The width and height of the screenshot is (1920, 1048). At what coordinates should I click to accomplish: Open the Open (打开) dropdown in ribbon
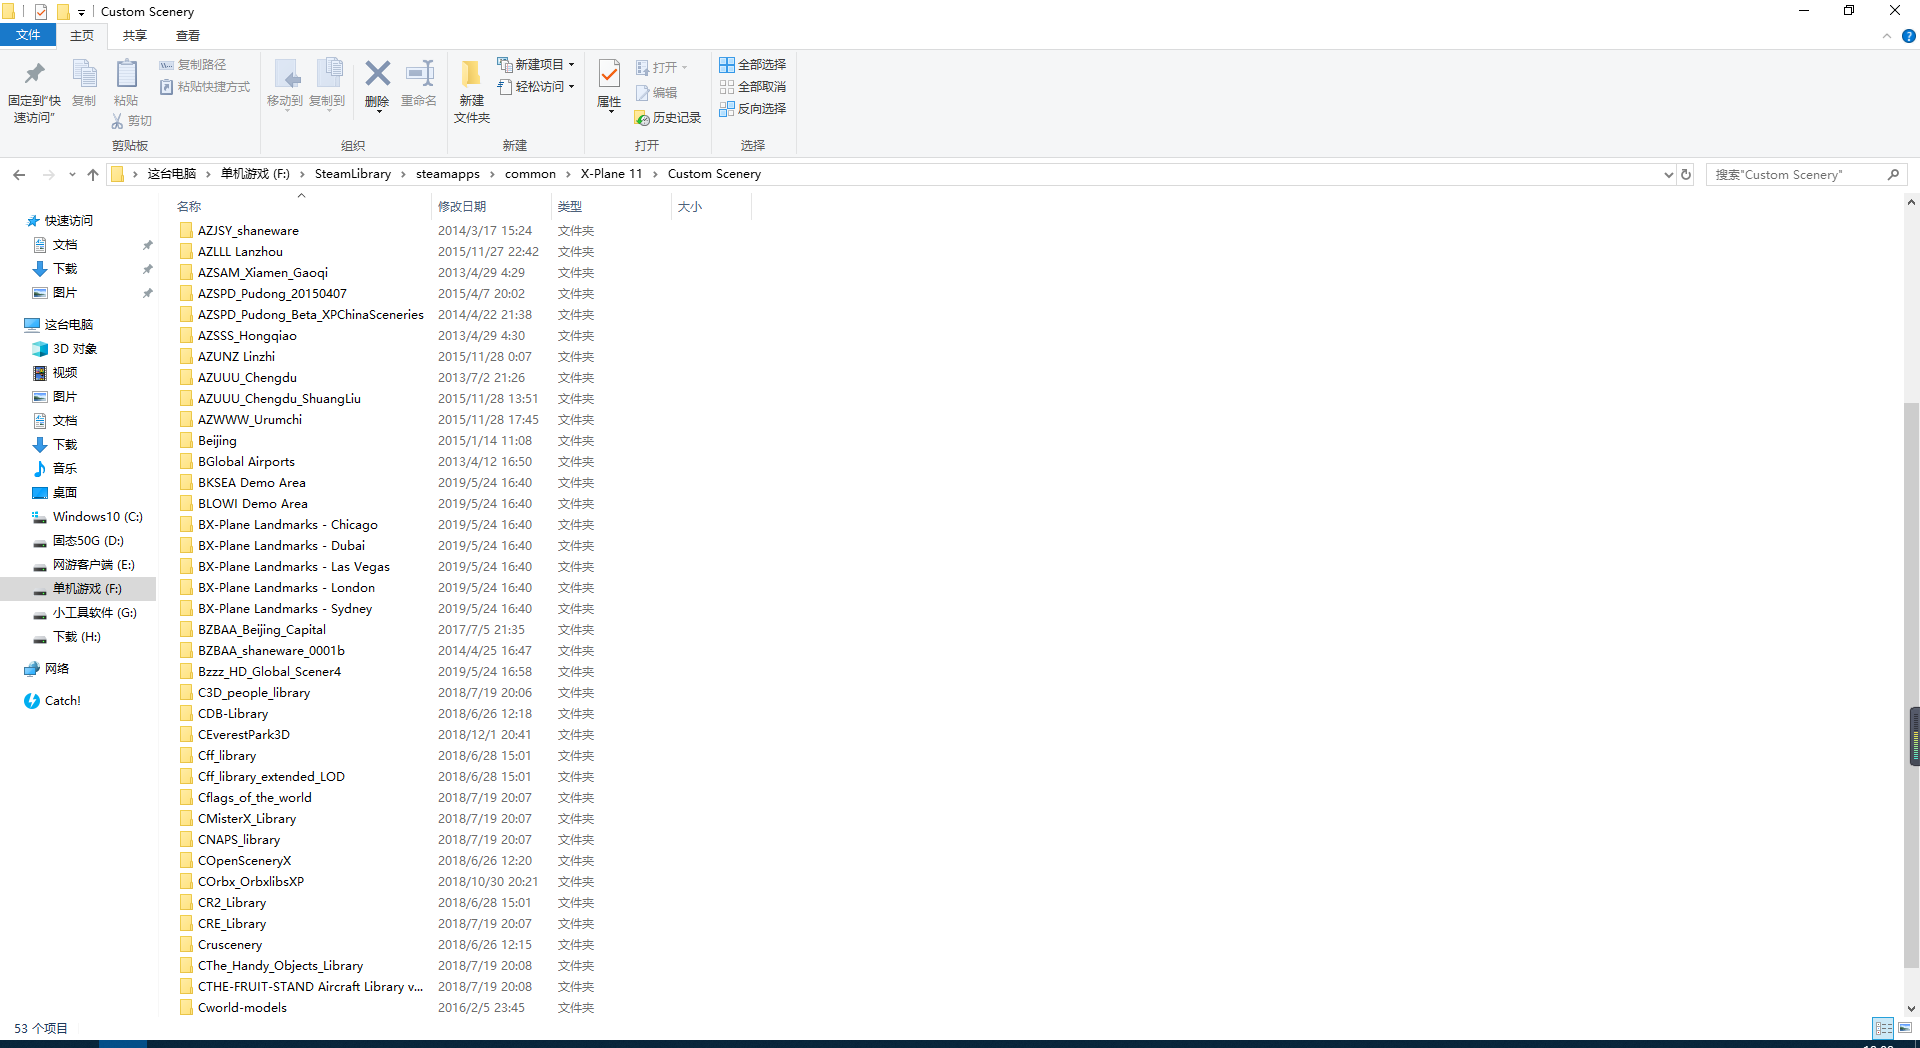point(662,68)
